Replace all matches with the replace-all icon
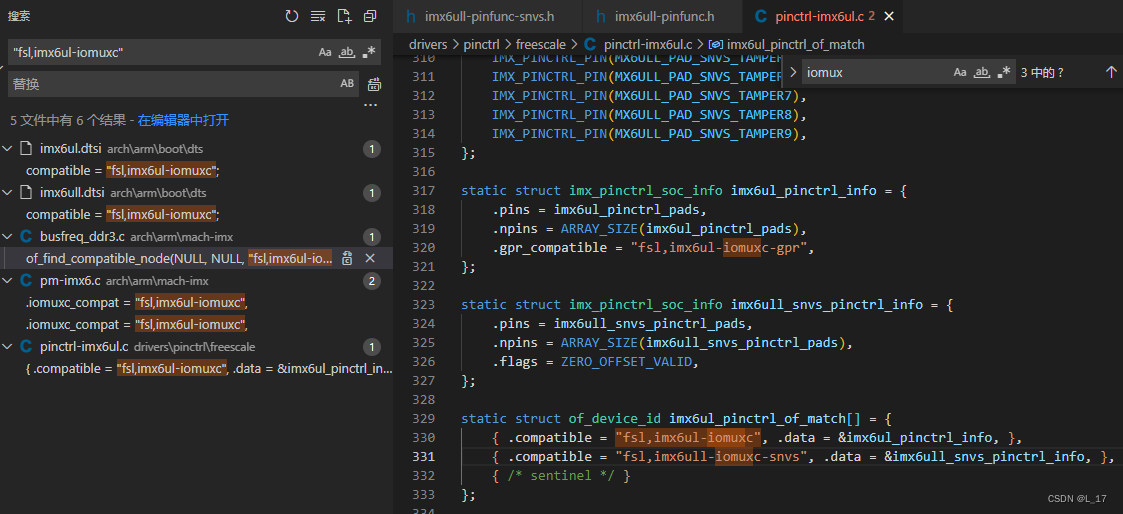Viewport: 1123px width, 514px height. click(x=373, y=84)
